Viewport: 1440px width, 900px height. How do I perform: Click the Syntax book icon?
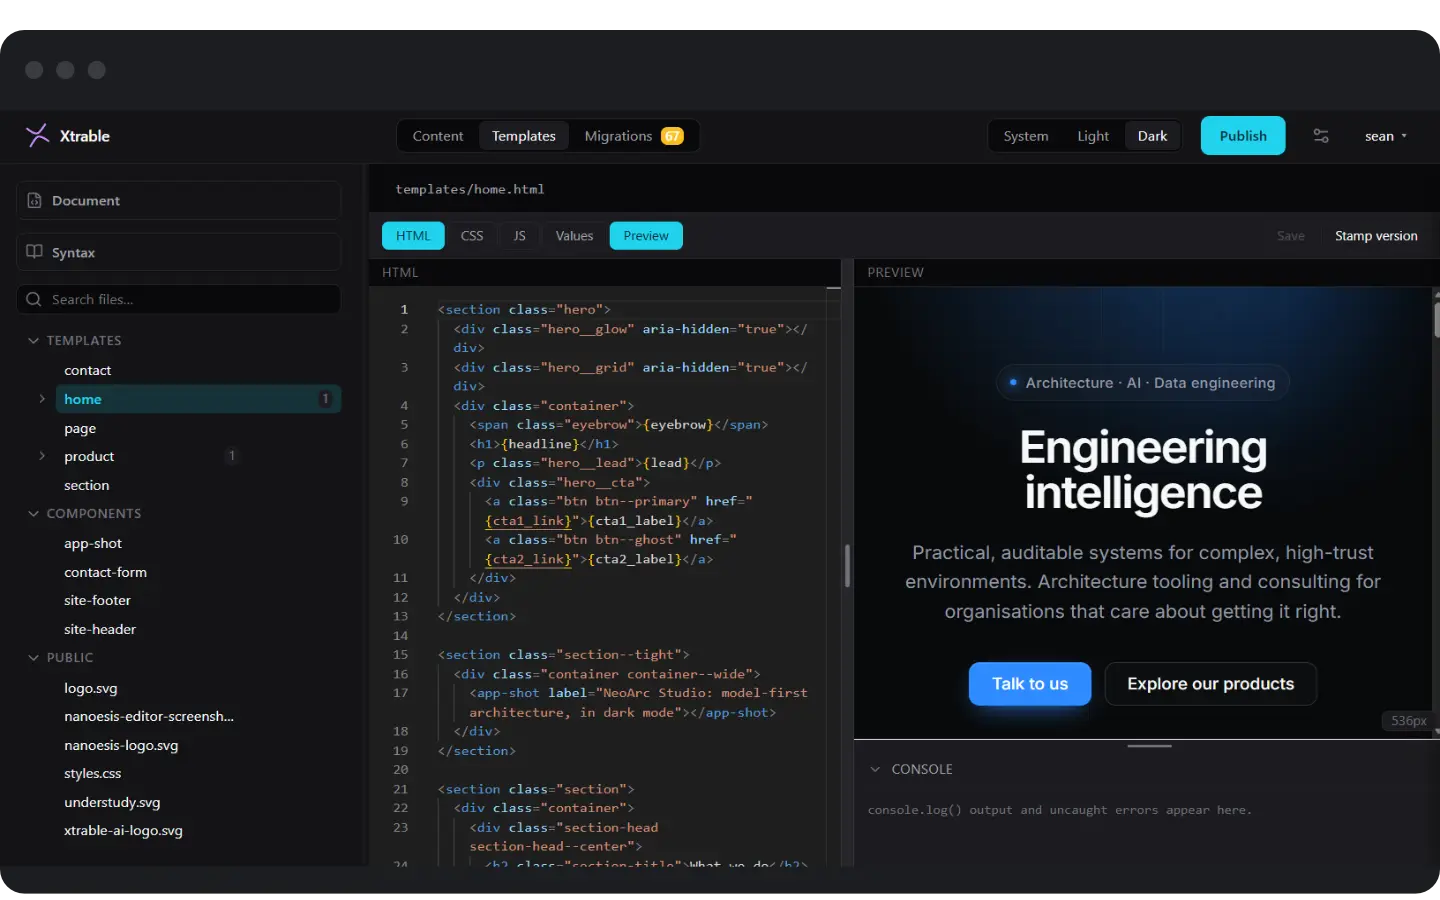pos(34,252)
